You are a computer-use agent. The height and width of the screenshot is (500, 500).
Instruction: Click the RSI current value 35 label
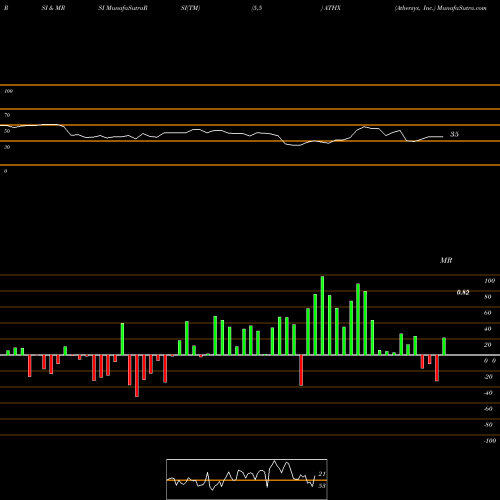[x=454, y=134]
